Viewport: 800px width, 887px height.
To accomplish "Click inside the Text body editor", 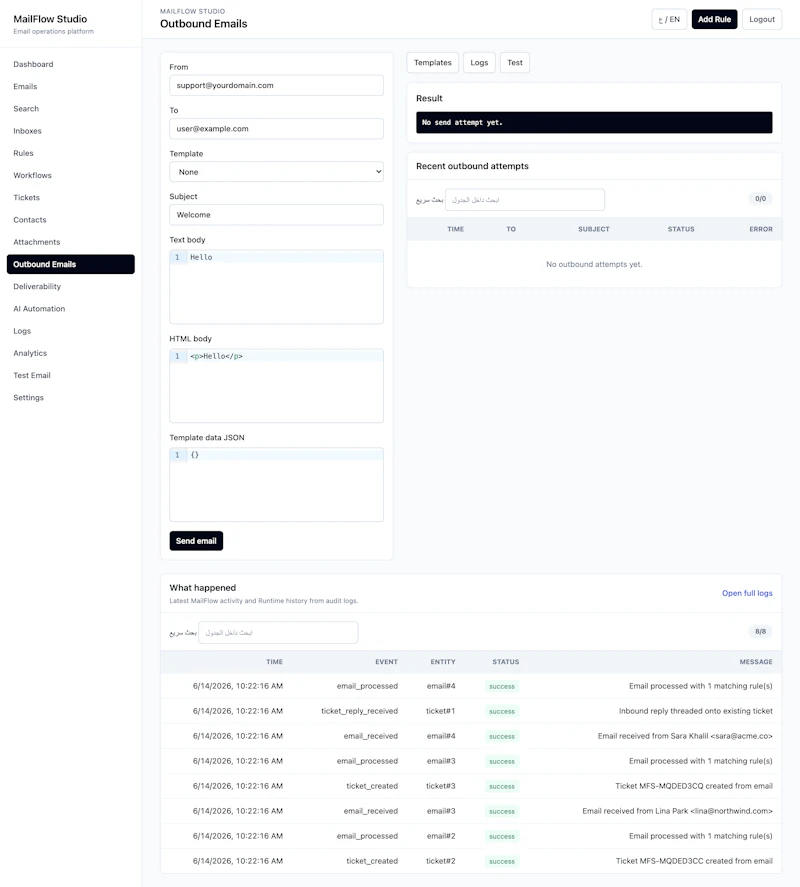I will pyautogui.click(x=276, y=287).
